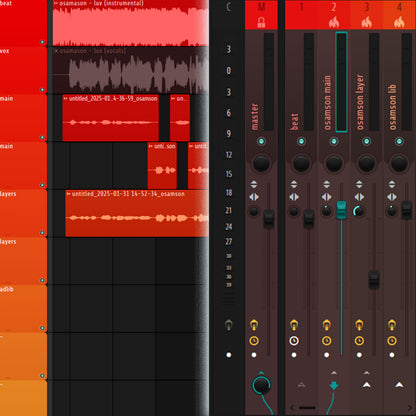Click mixer scroll-right arrow at bottom
This screenshot has height=416, width=416.
pos(410,408)
